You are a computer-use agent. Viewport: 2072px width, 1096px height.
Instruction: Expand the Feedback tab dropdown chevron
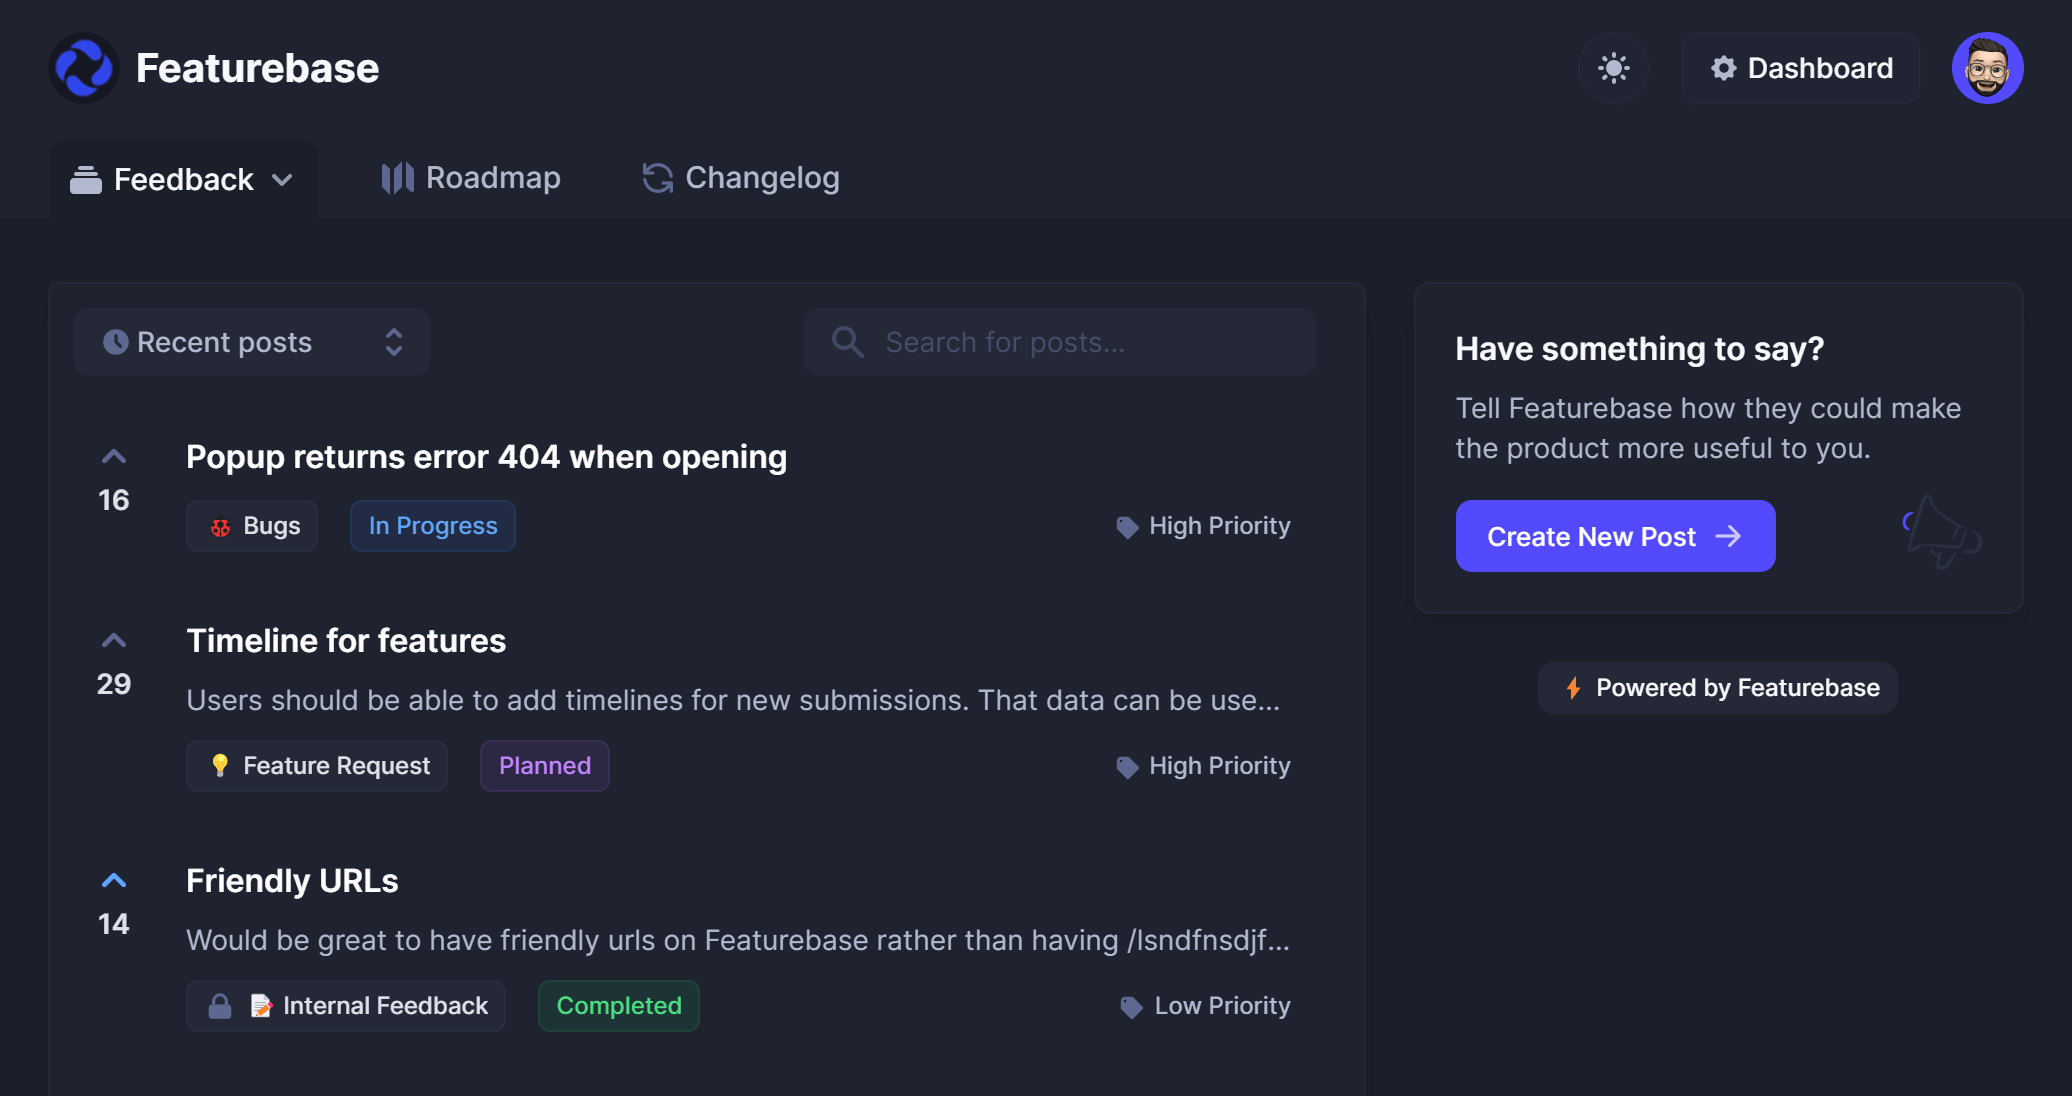pyautogui.click(x=282, y=180)
